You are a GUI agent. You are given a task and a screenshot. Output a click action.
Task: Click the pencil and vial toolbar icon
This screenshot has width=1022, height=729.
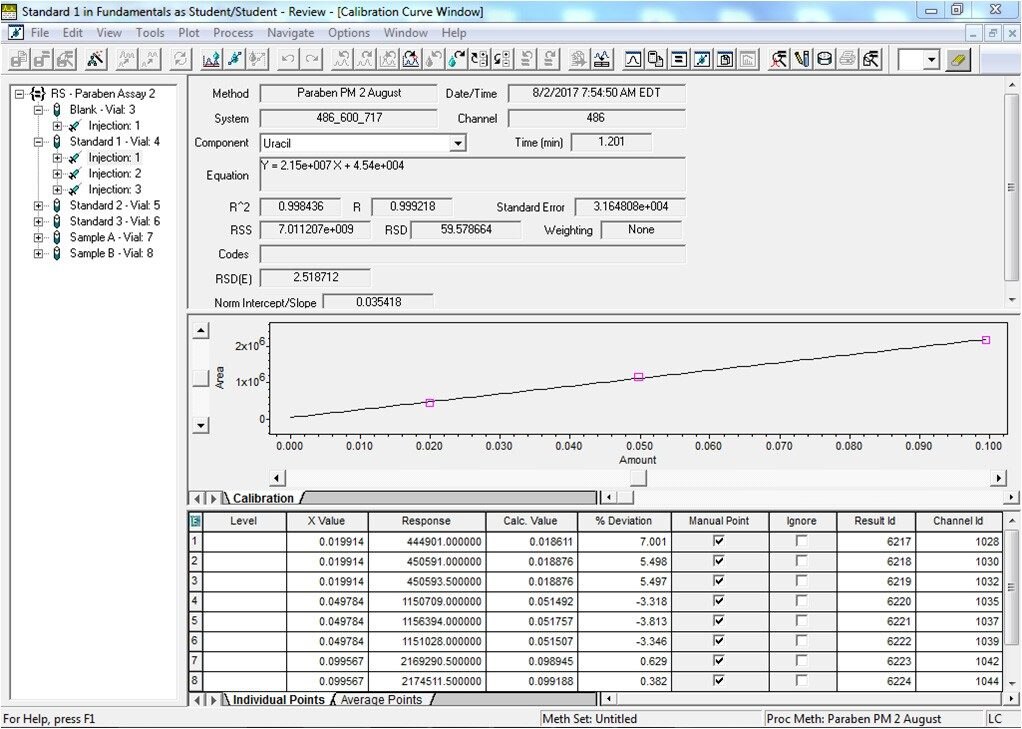[x=802, y=59]
